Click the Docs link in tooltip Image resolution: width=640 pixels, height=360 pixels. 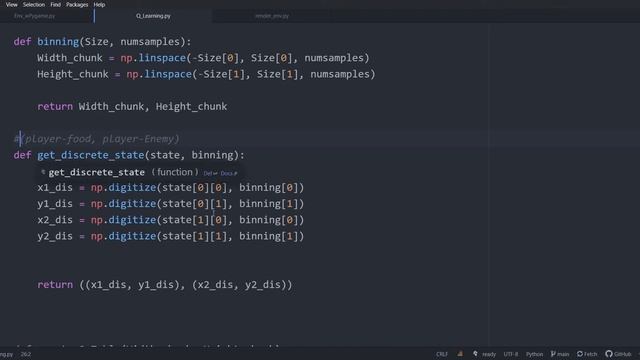pos(229,173)
